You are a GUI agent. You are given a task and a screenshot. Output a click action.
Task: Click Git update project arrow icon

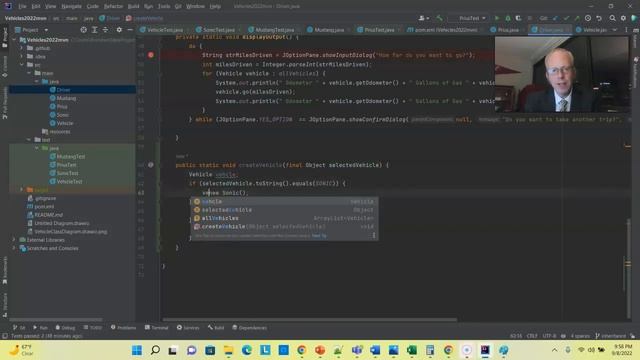point(555,18)
